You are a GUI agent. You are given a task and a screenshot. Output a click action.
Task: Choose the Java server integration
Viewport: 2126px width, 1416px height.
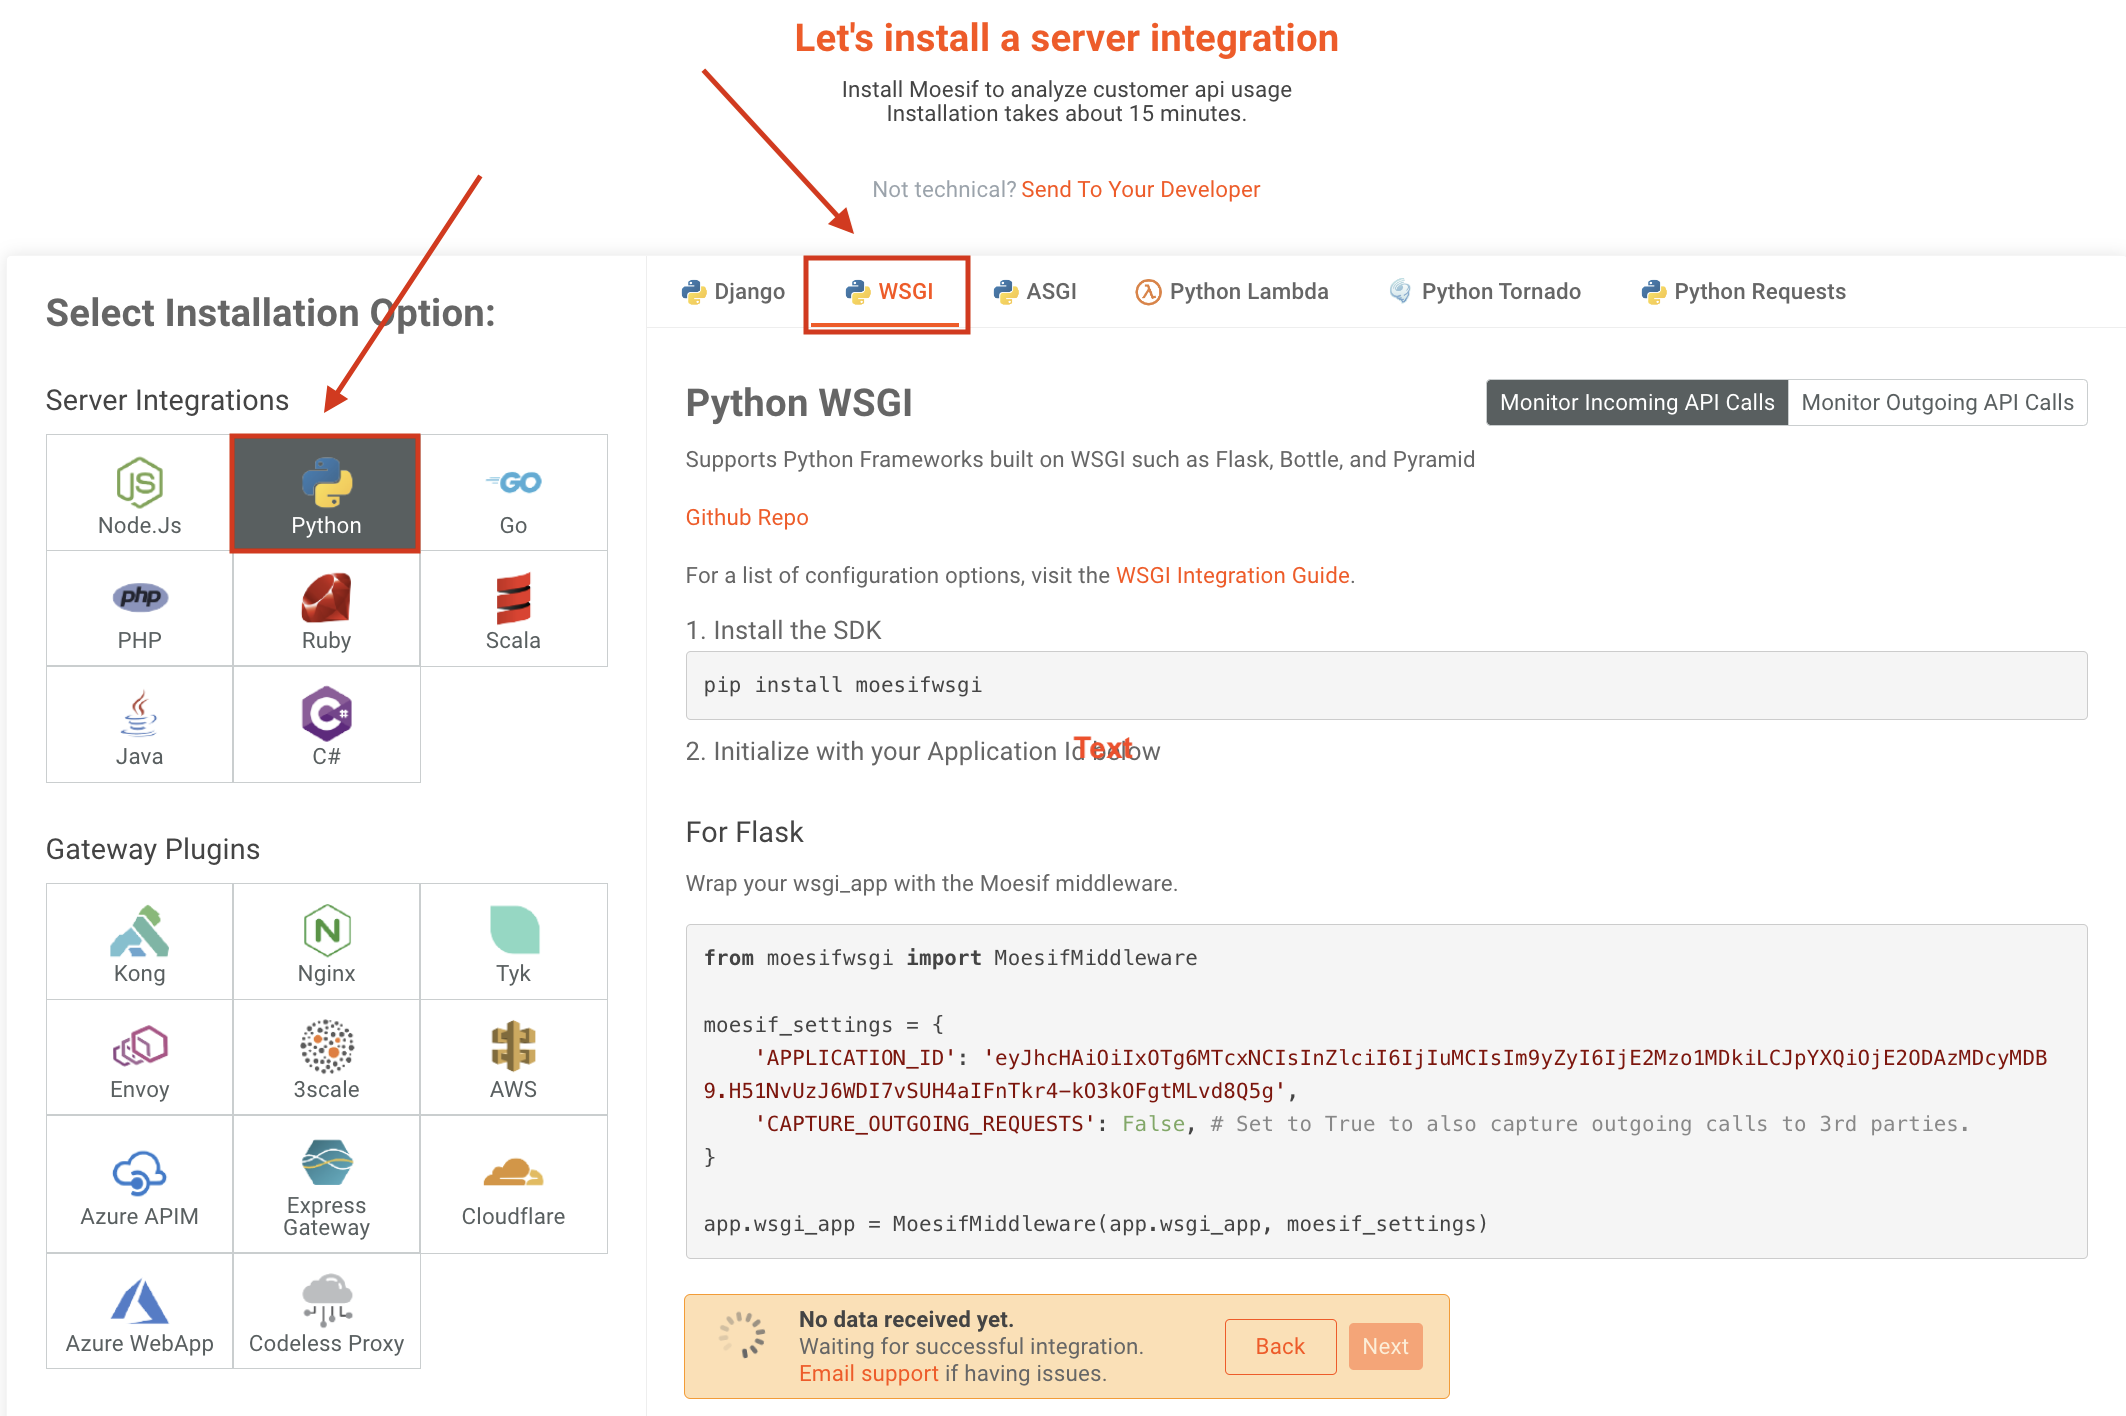(x=138, y=724)
